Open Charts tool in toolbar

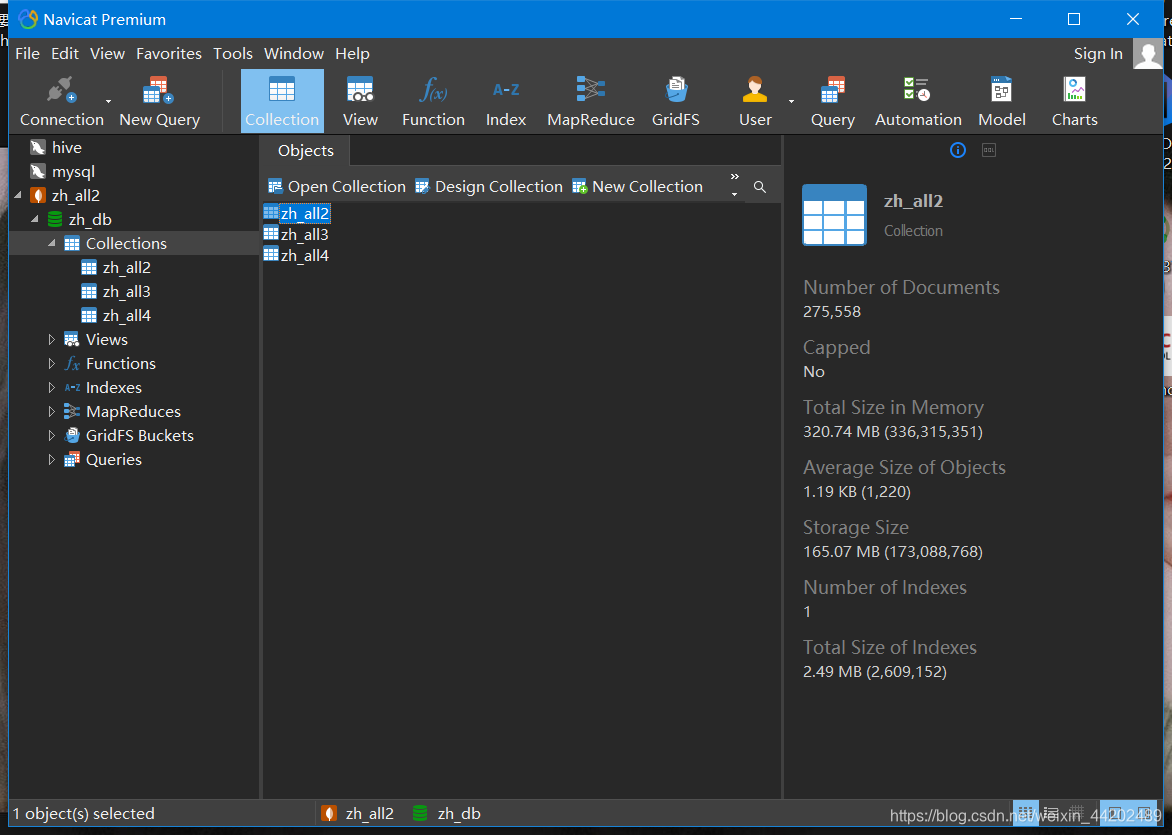[1075, 102]
